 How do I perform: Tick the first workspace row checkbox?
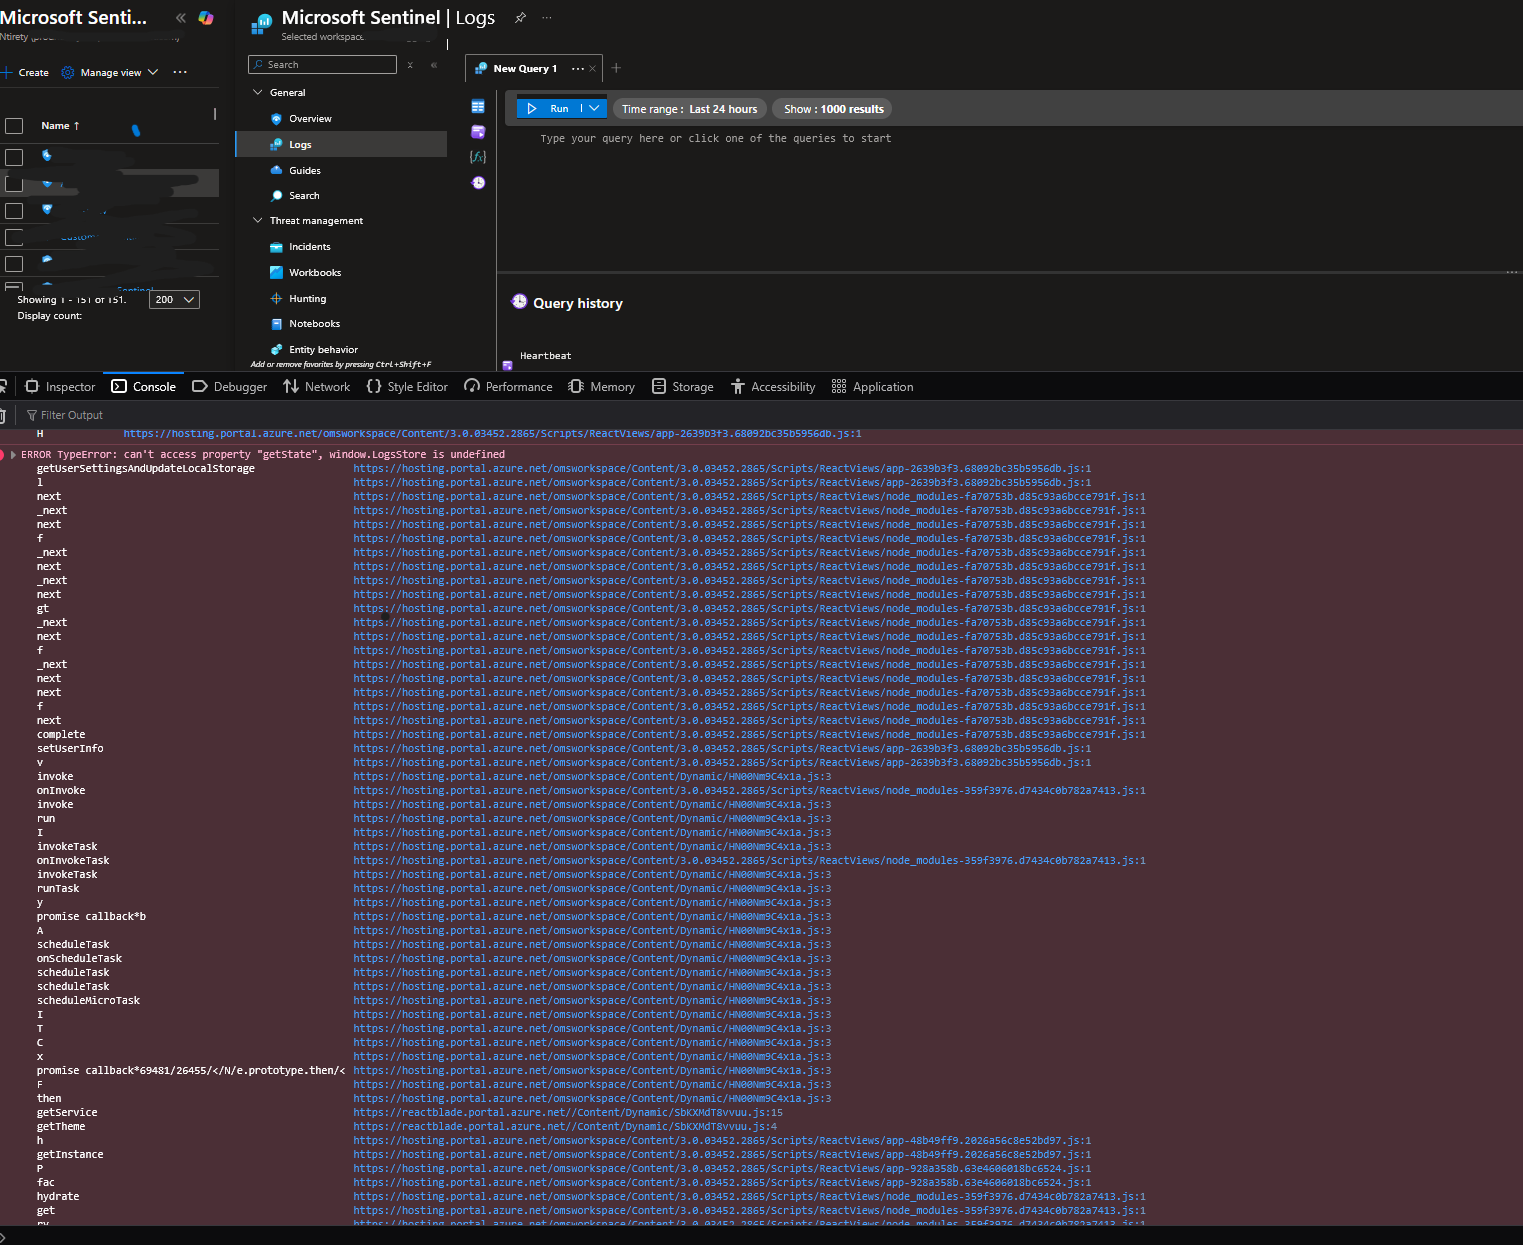(x=14, y=157)
